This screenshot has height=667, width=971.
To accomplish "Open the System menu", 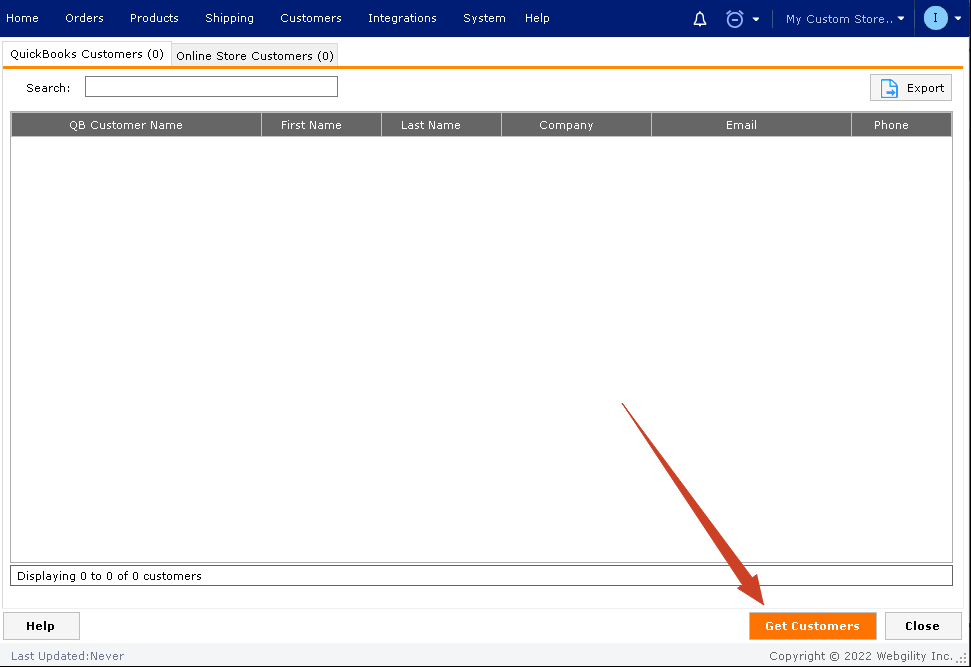I will tap(484, 18).
